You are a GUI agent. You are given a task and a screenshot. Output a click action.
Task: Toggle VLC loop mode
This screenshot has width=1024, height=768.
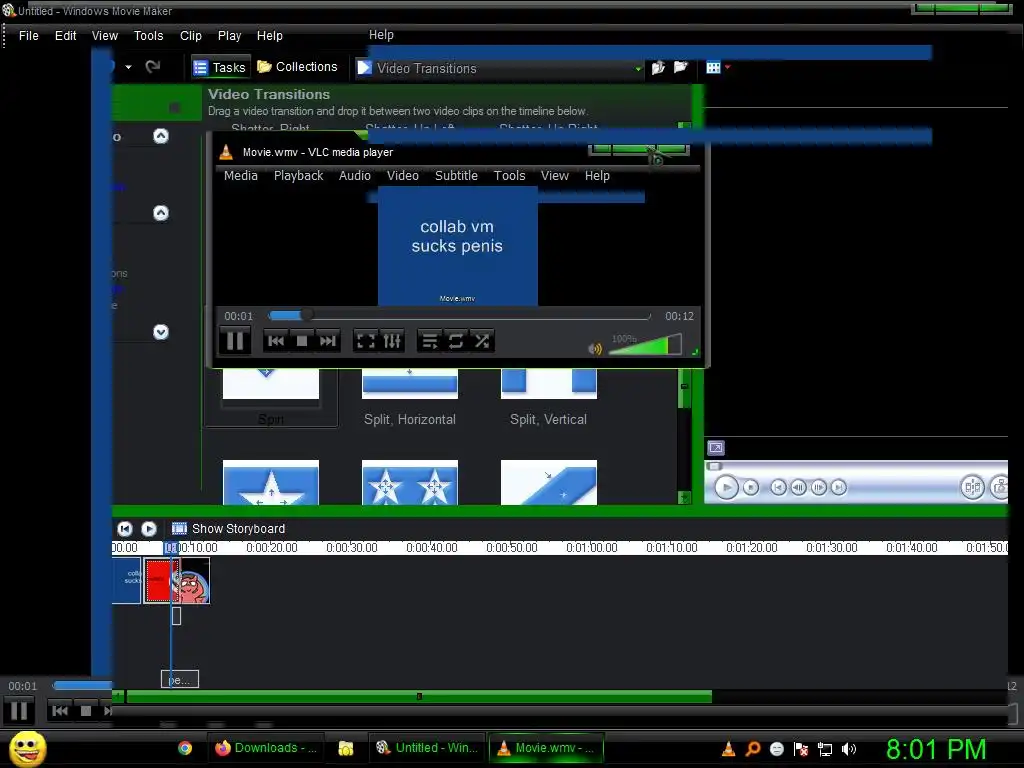456,341
